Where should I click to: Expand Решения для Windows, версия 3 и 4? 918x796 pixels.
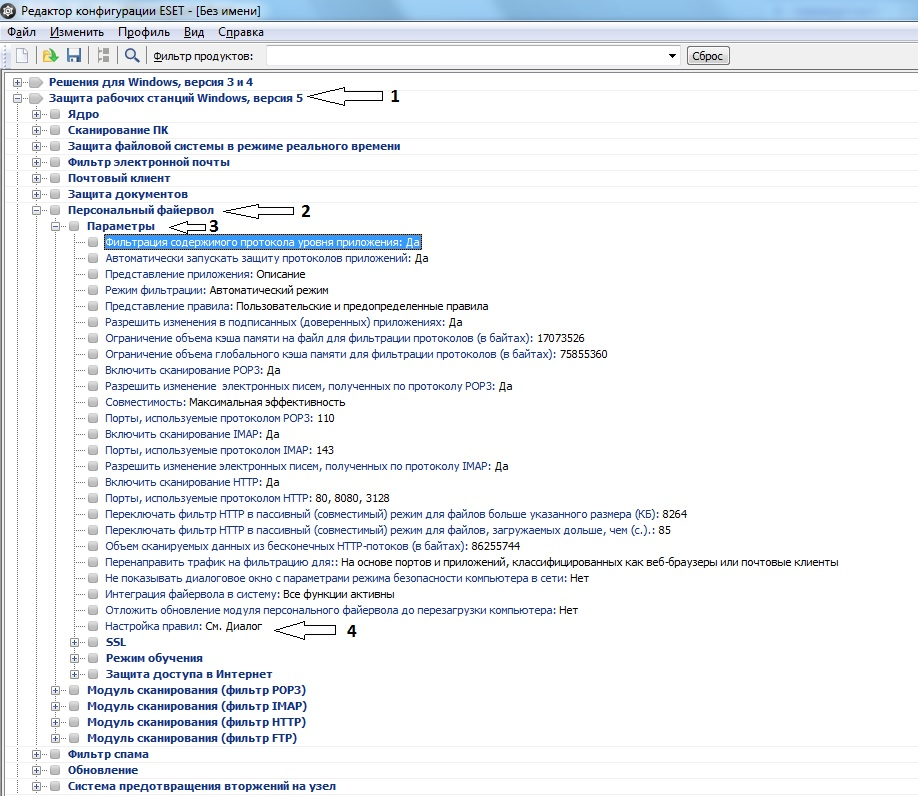18,83
